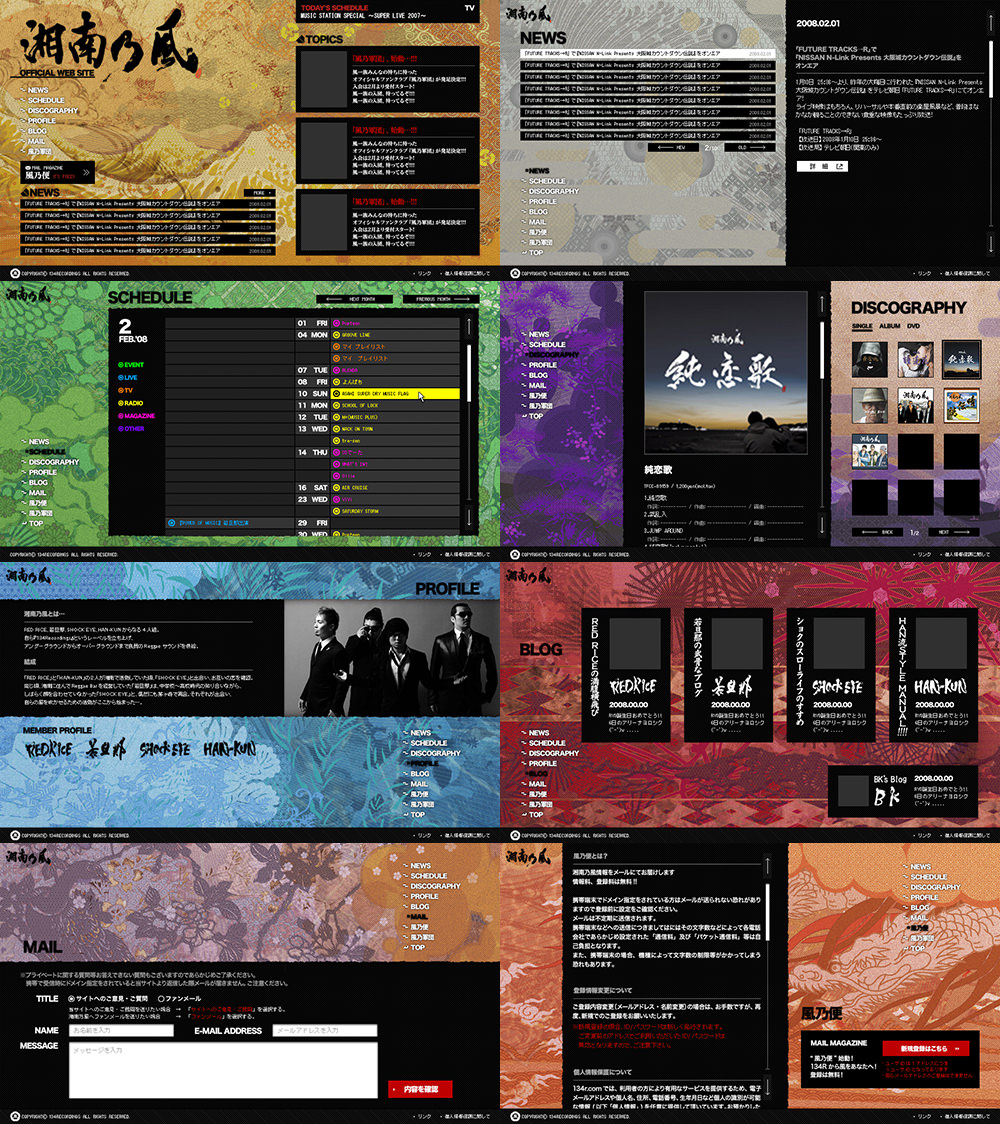The image size is (1000, 1124).
Task: Click the green EVENT category filter icon
Action: (120, 365)
